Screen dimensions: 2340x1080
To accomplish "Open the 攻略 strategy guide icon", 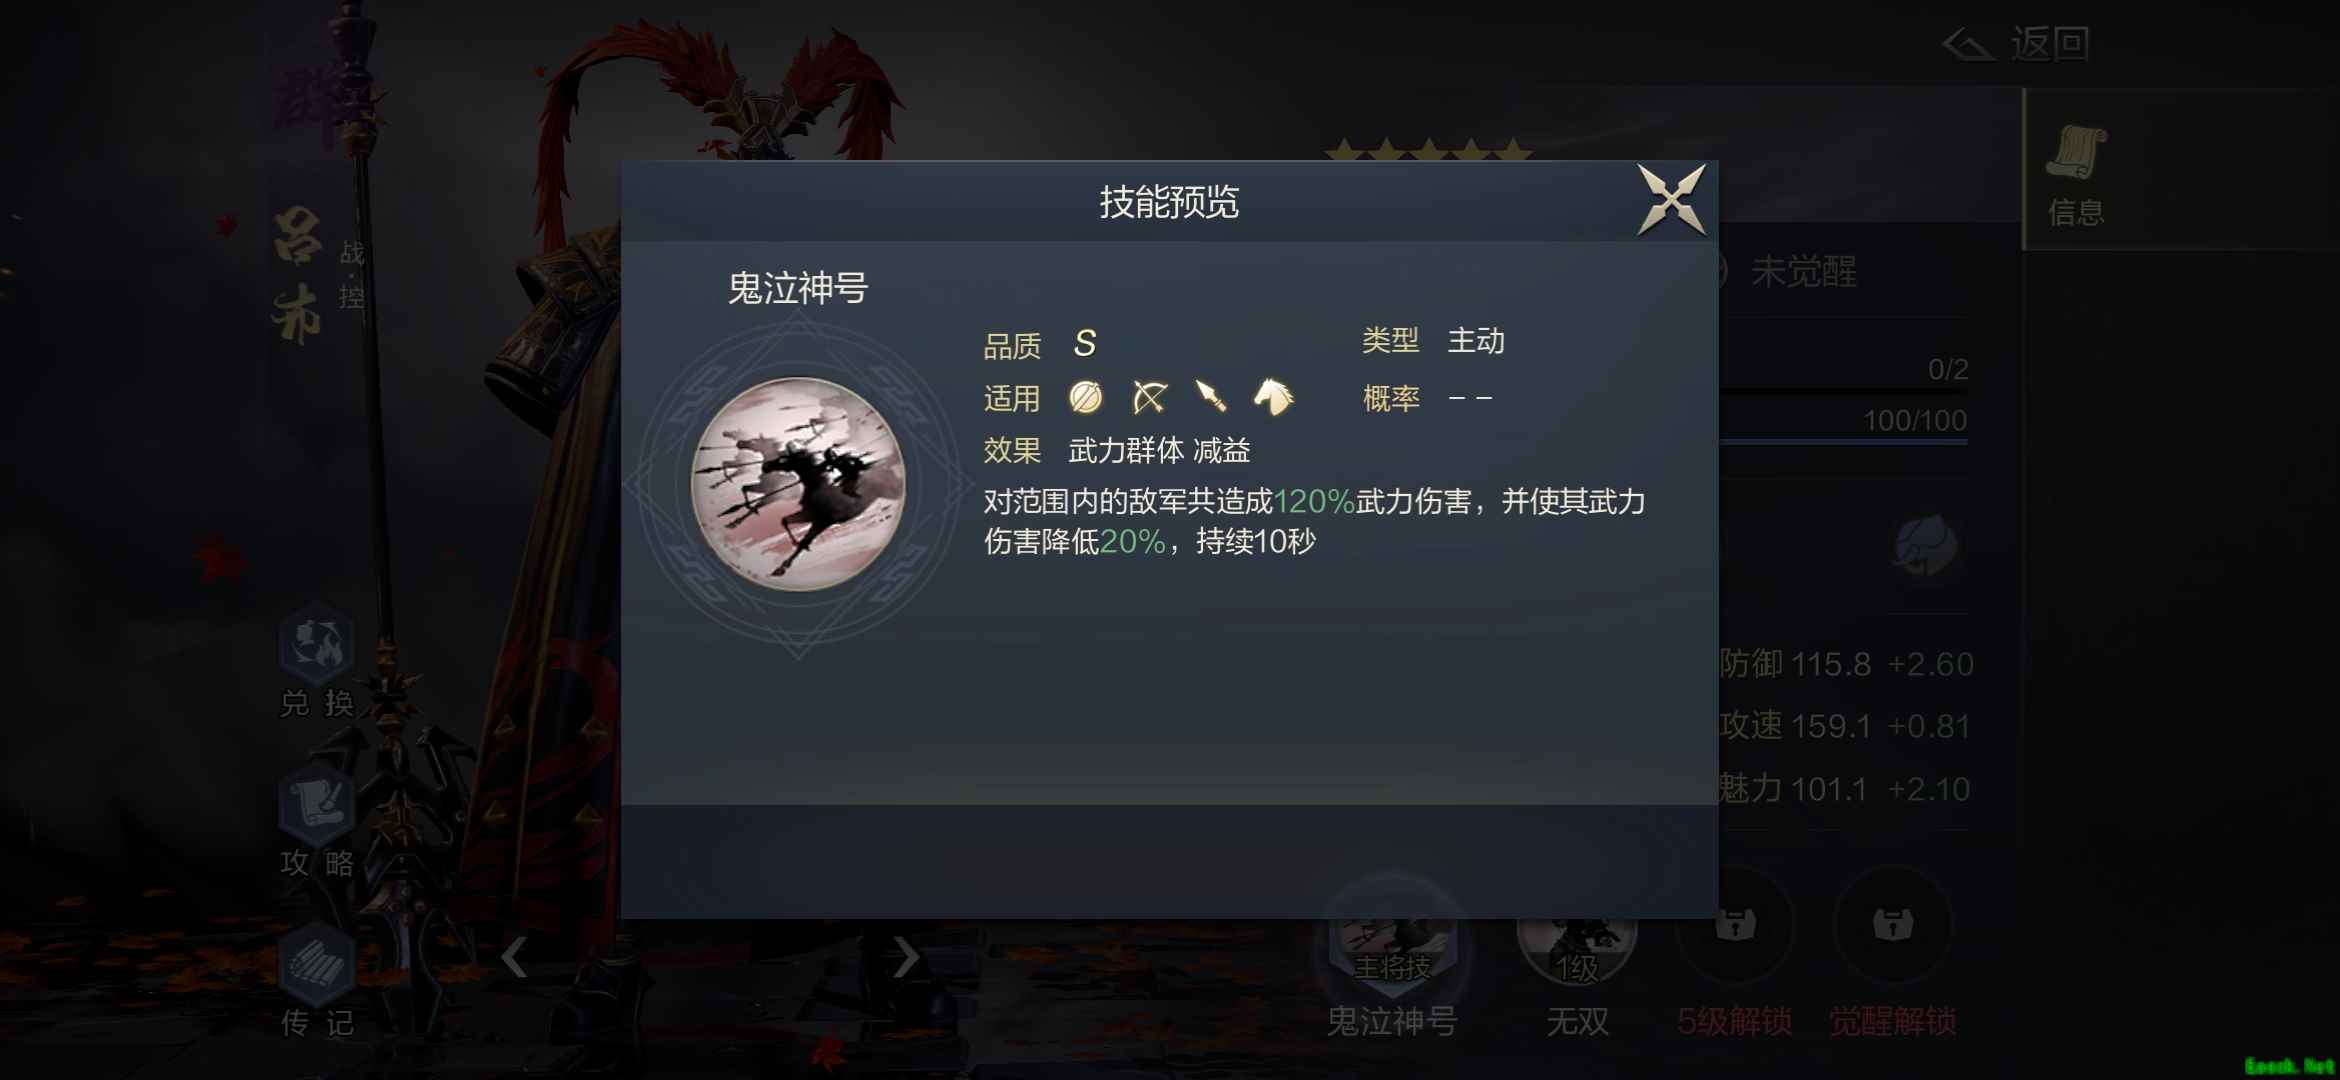I will [x=317, y=822].
